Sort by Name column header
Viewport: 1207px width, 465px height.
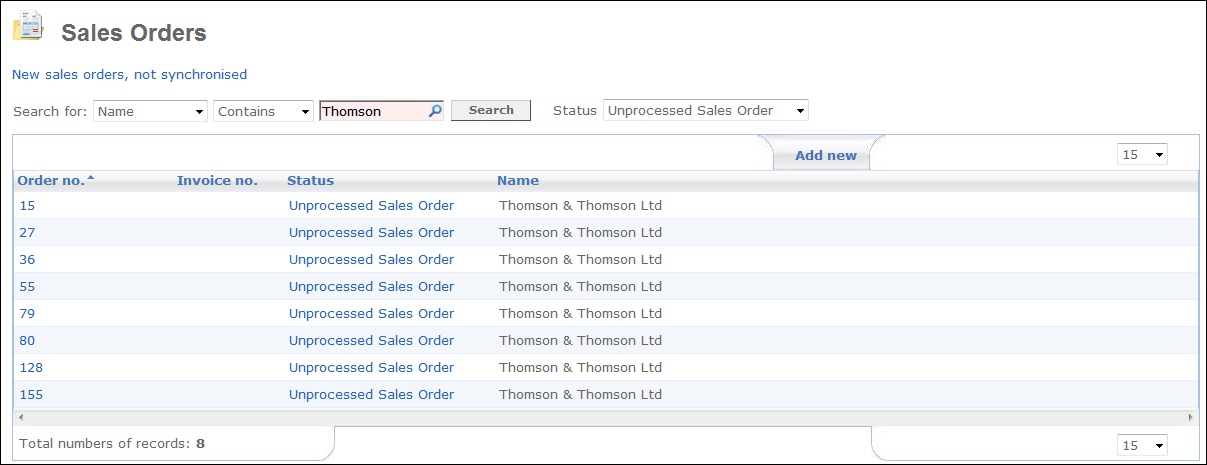[518, 181]
